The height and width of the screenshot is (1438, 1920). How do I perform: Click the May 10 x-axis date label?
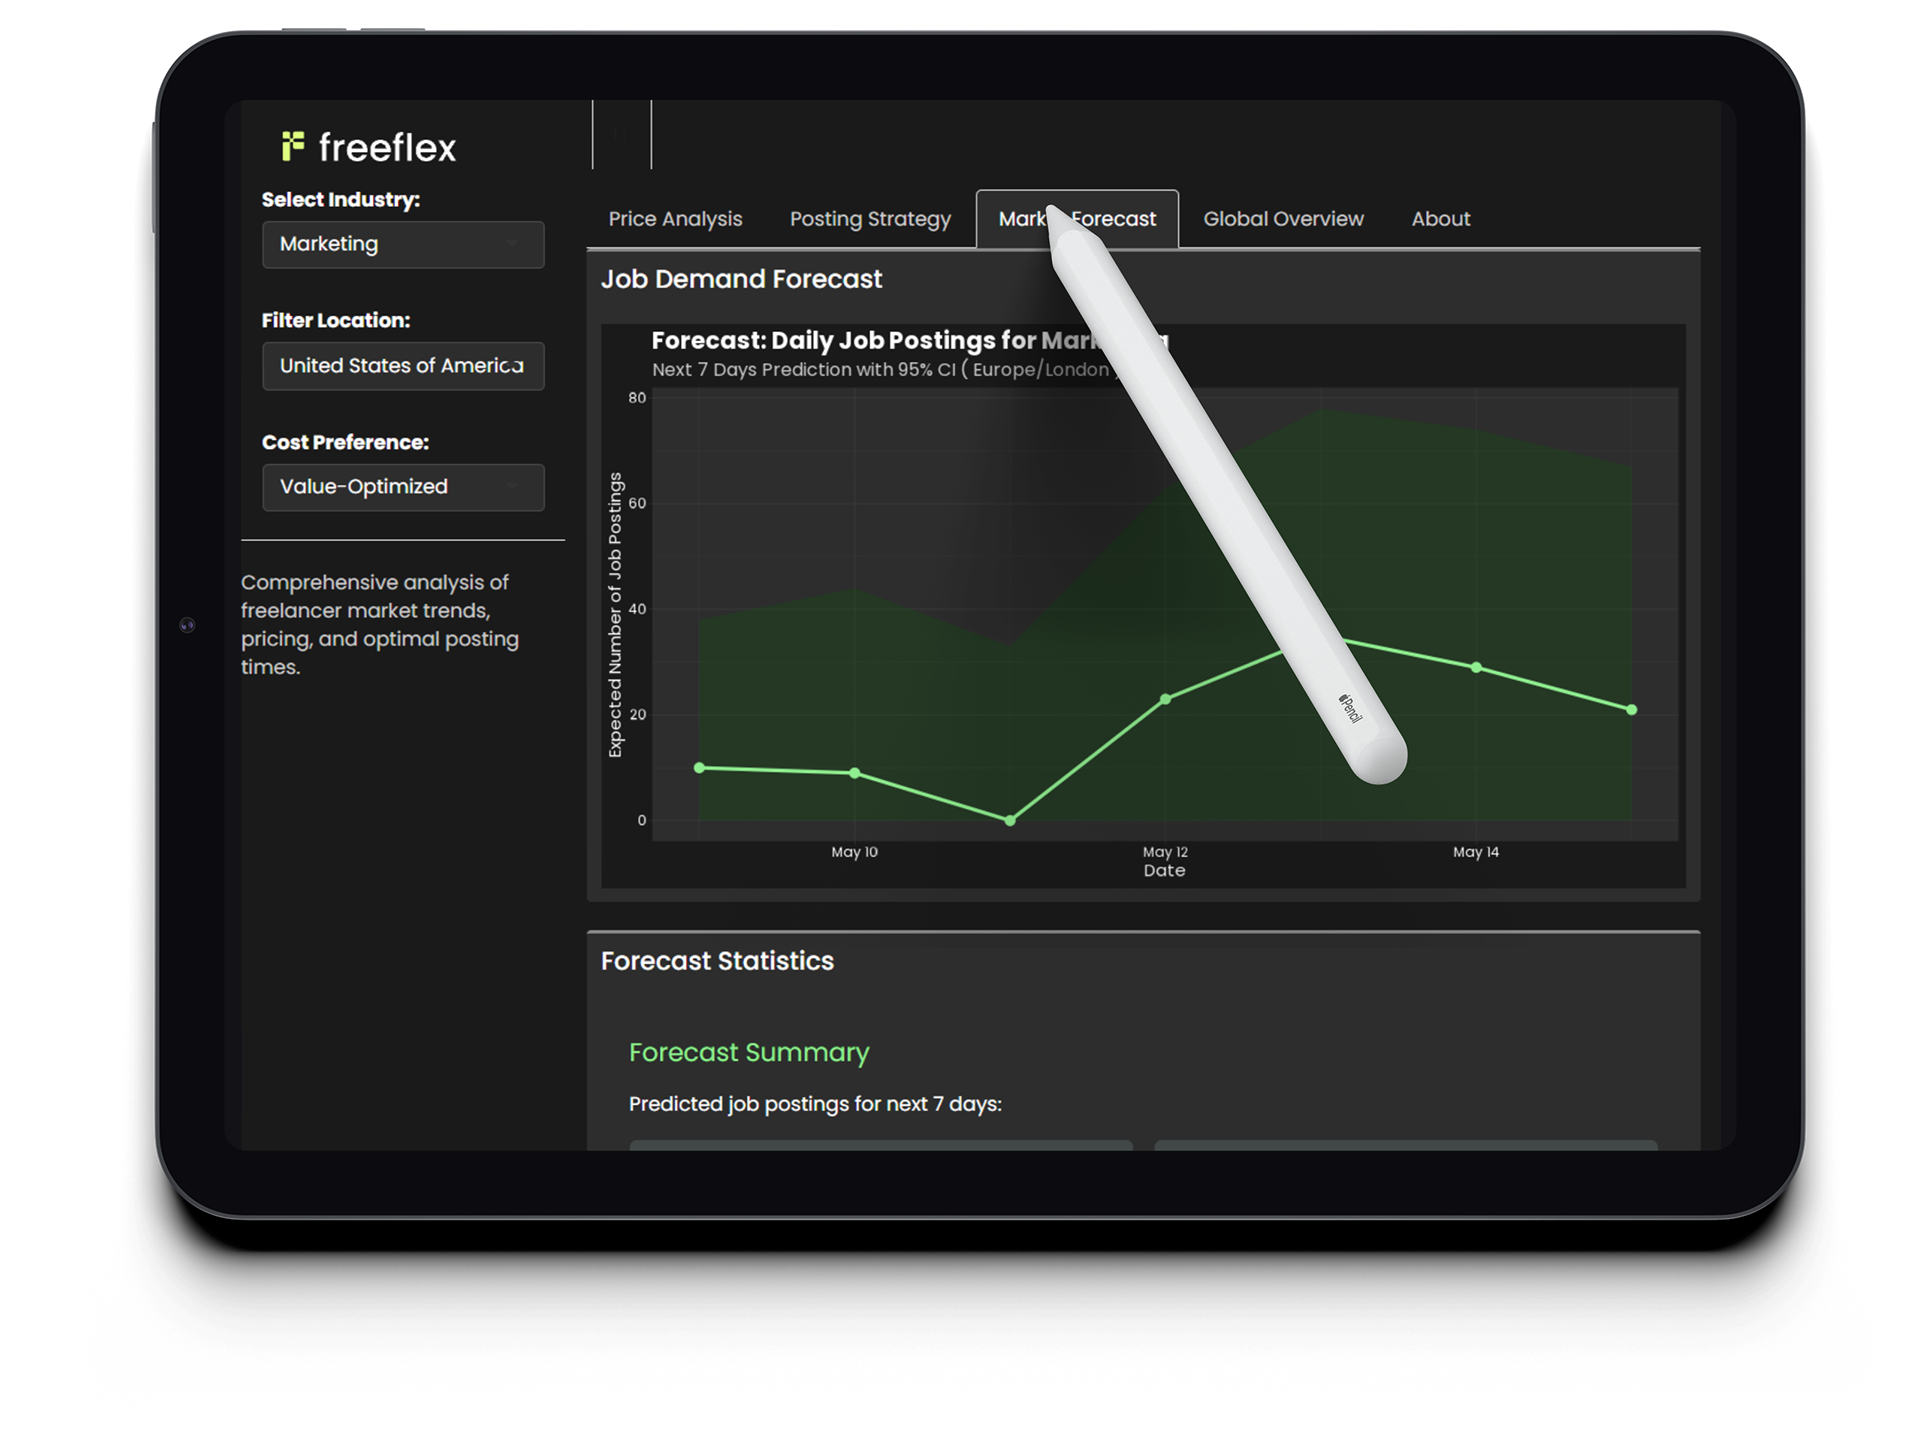(x=854, y=852)
